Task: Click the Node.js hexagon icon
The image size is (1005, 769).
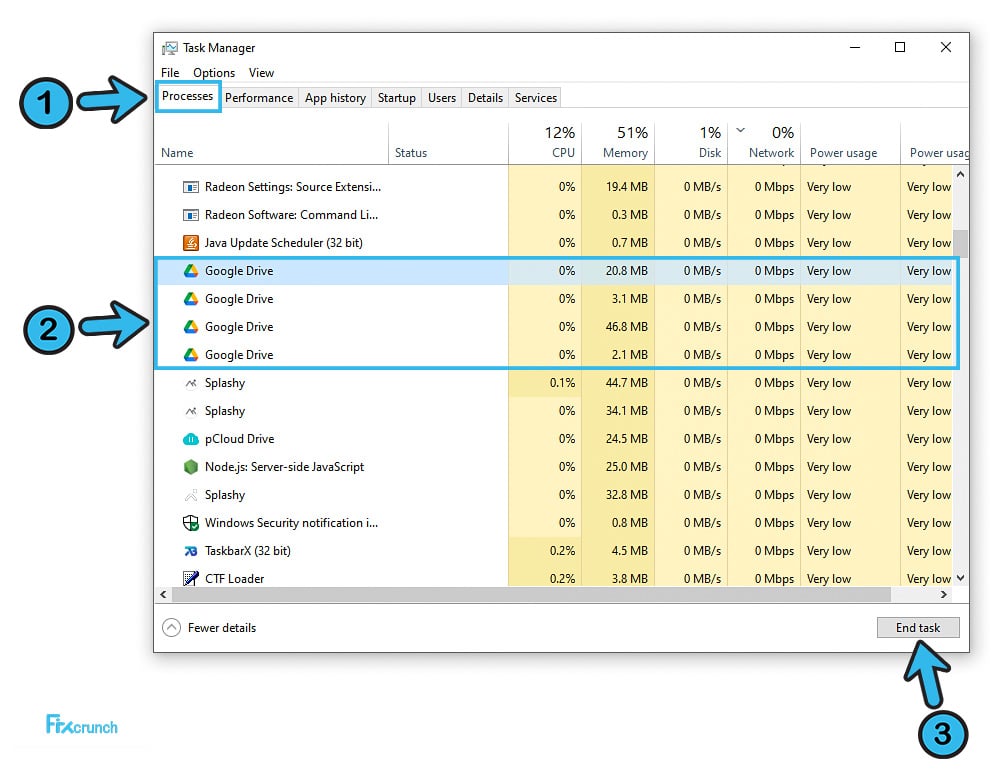Action: (x=190, y=467)
